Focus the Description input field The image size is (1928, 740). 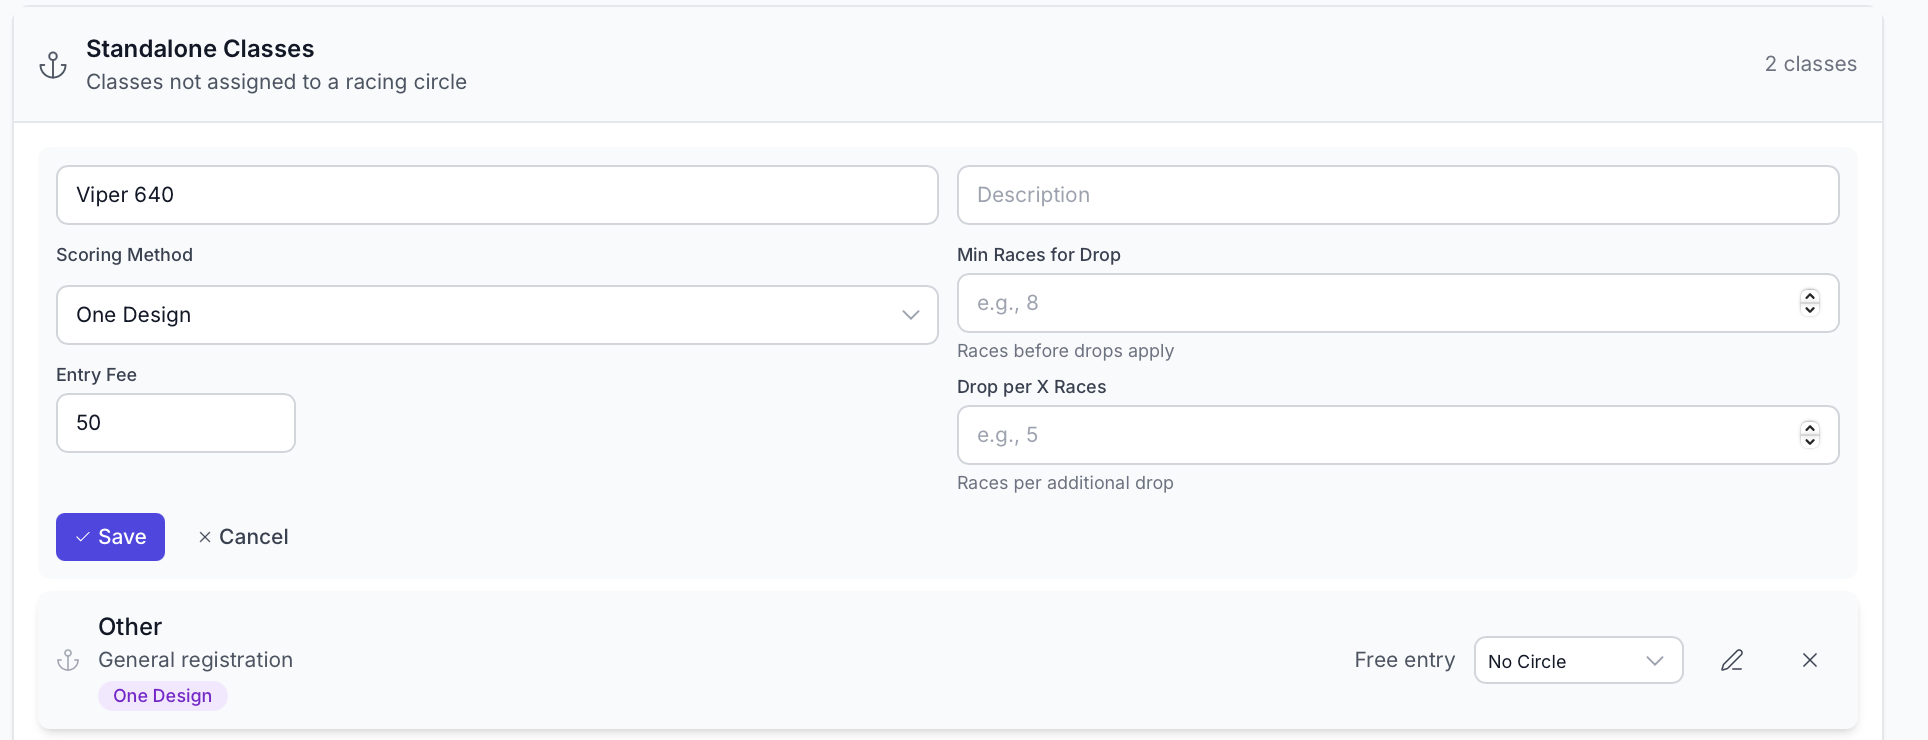[1398, 195]
